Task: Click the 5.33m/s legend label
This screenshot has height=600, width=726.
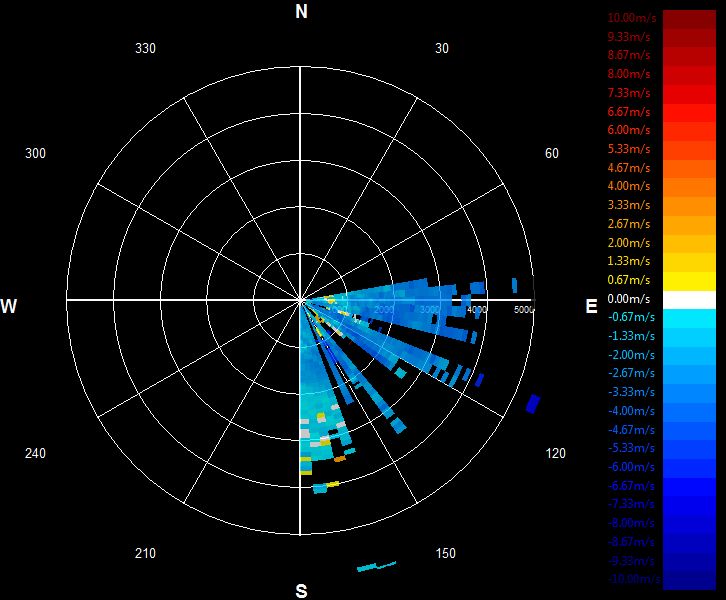Action: point(629,149)
